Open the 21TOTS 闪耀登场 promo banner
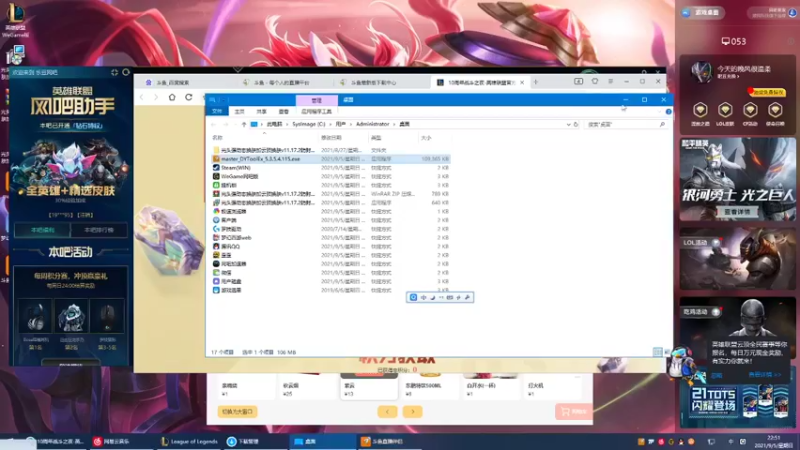Screen dimensions: 800x450 click(x=737, y=404)
